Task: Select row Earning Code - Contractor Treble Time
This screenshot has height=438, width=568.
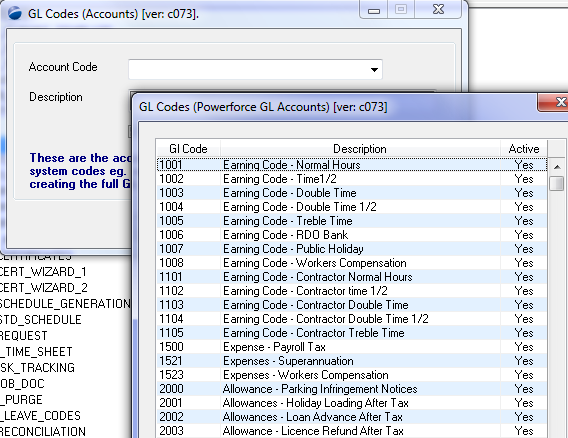Action: (352, 333)
